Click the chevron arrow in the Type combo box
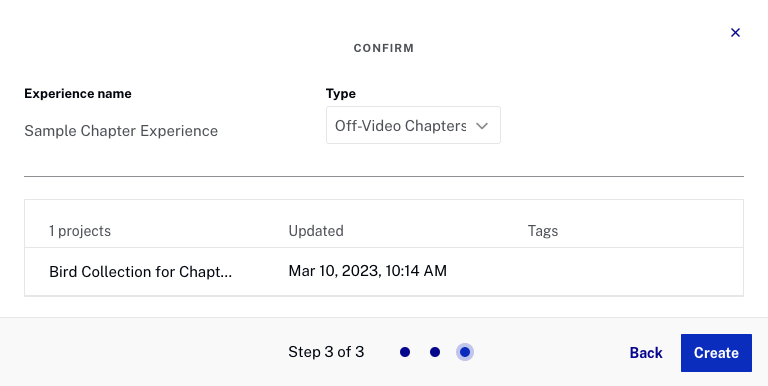This screenshot has height=386, width=768. 482,126
